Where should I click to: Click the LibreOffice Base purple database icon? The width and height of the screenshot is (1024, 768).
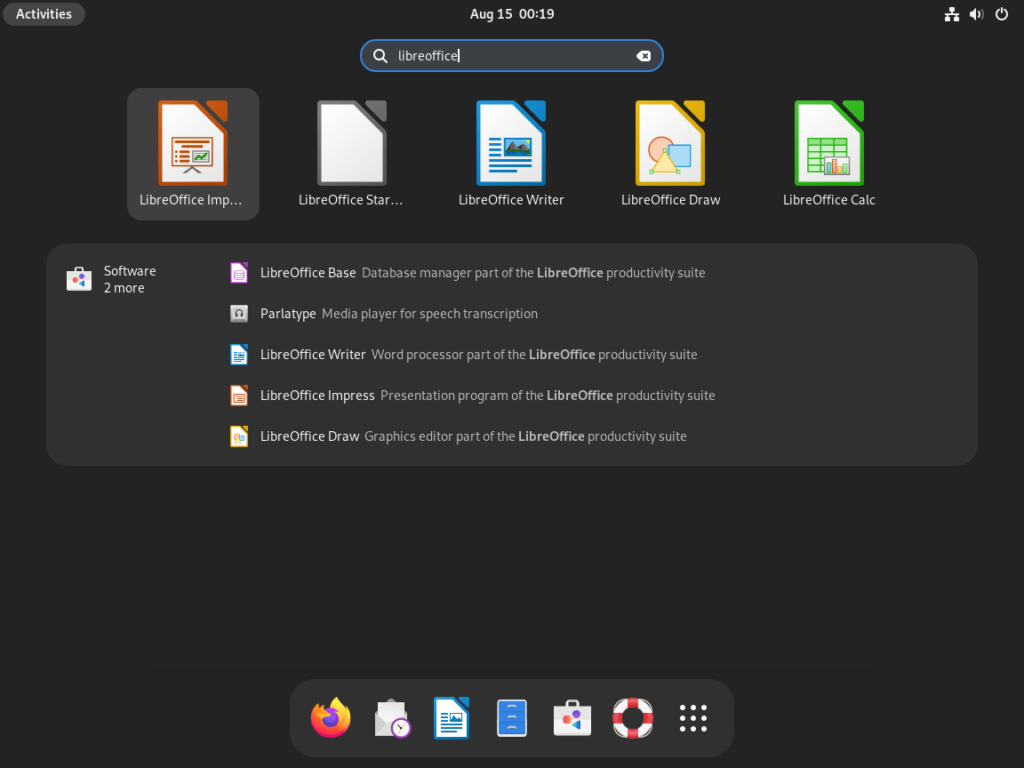[239, 273]
